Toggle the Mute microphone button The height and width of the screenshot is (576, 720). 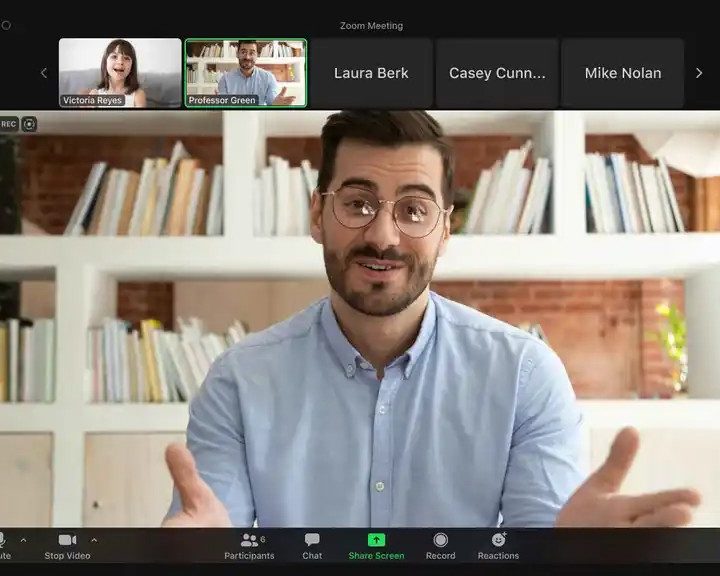tap(4, 546)
